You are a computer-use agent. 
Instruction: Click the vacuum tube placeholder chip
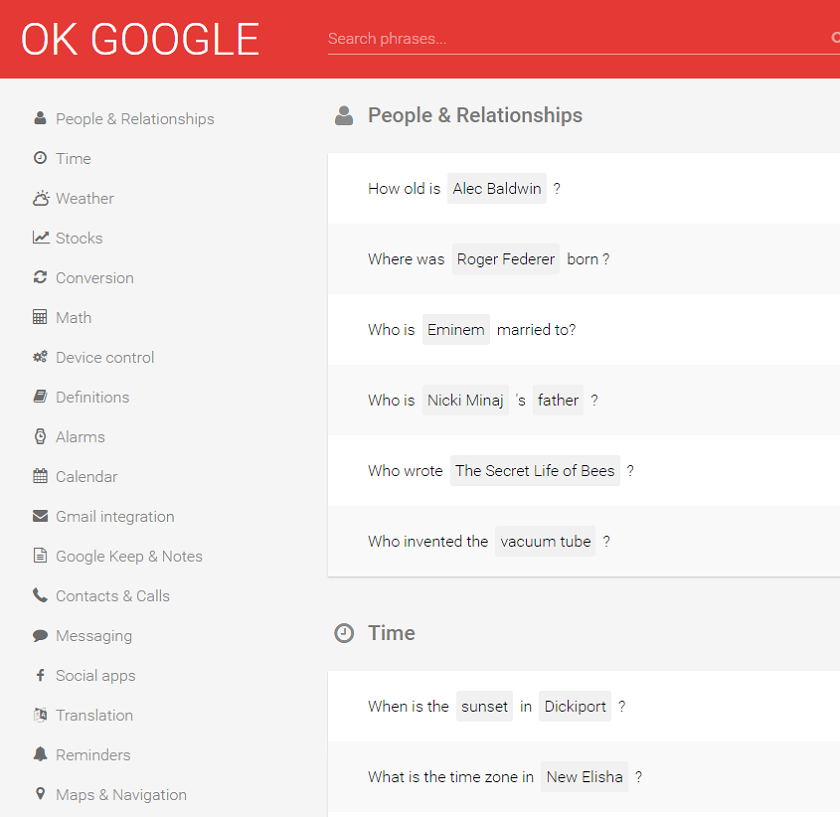545,541
